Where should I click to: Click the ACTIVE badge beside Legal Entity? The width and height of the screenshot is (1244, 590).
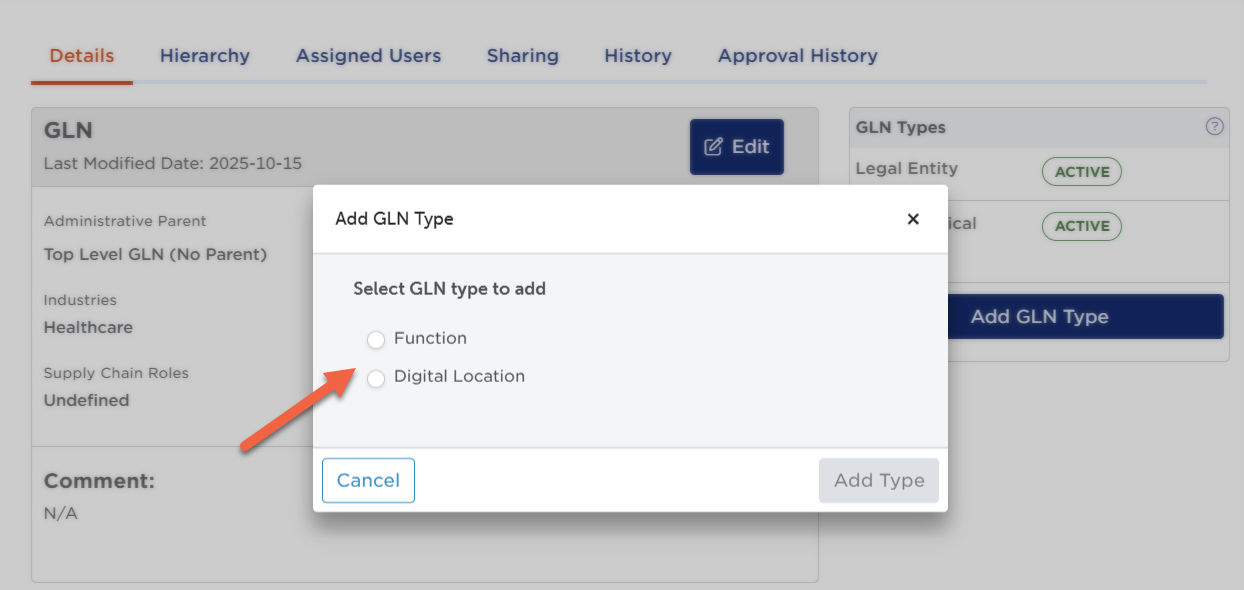[1081, 172]
